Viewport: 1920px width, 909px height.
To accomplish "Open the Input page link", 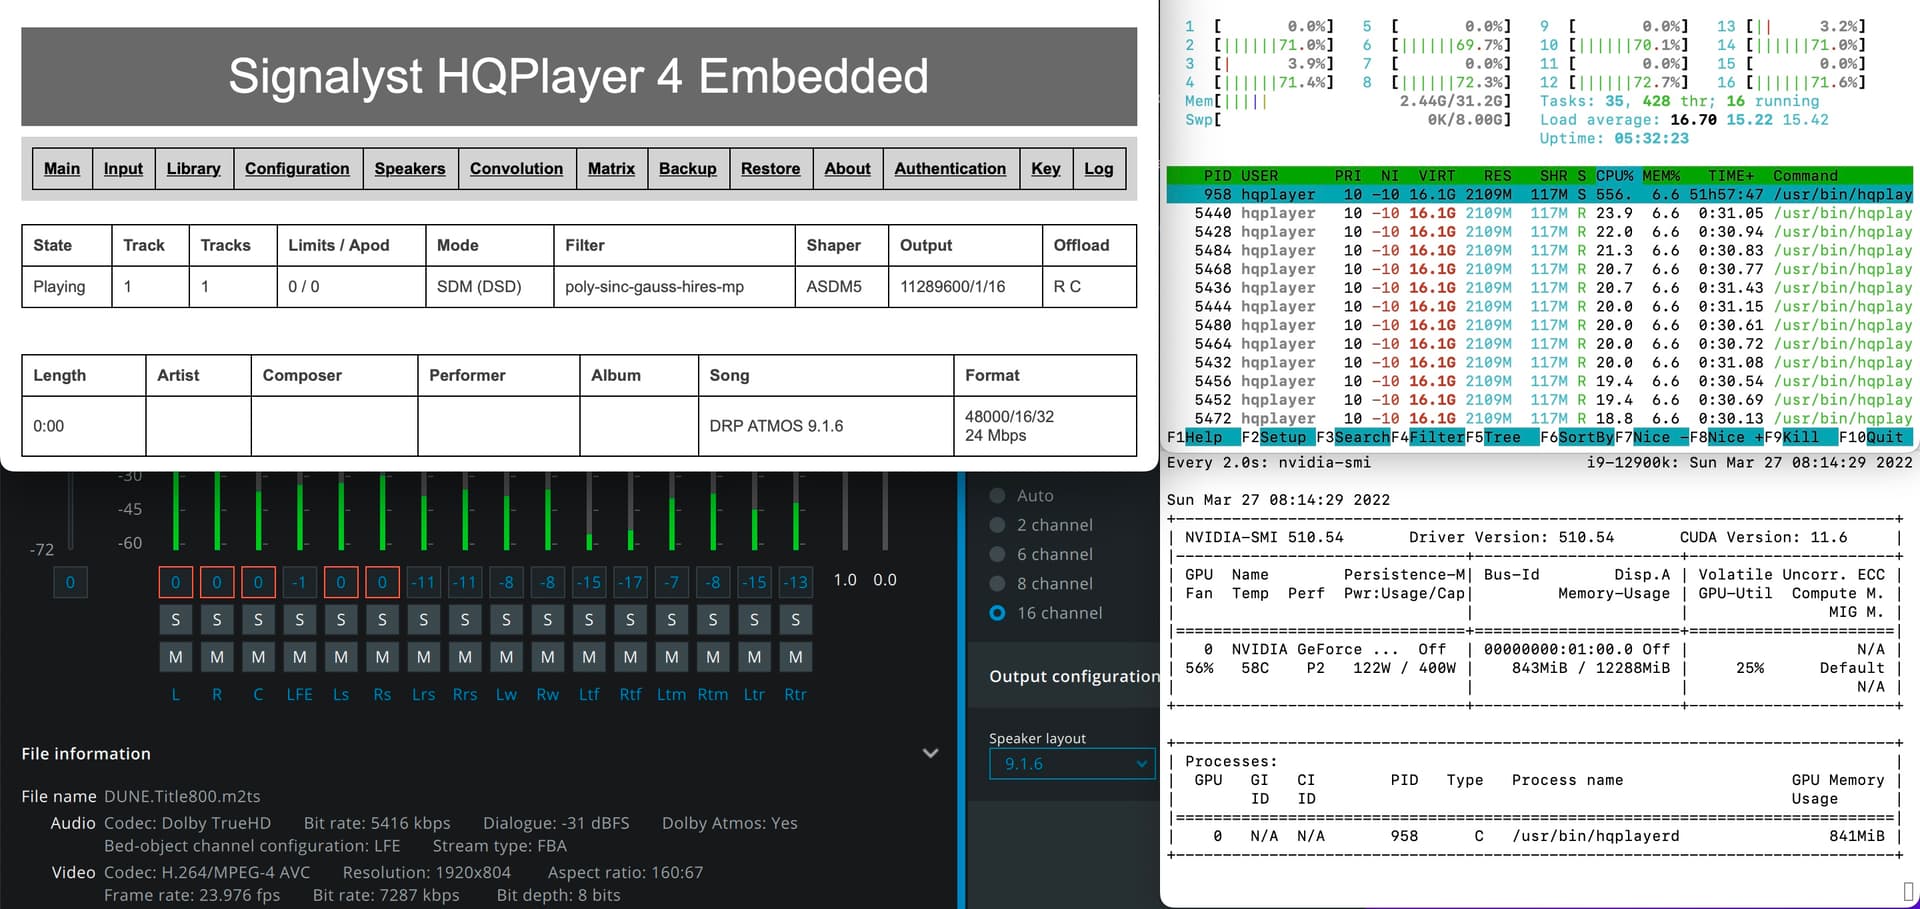I will coord(123,169).
